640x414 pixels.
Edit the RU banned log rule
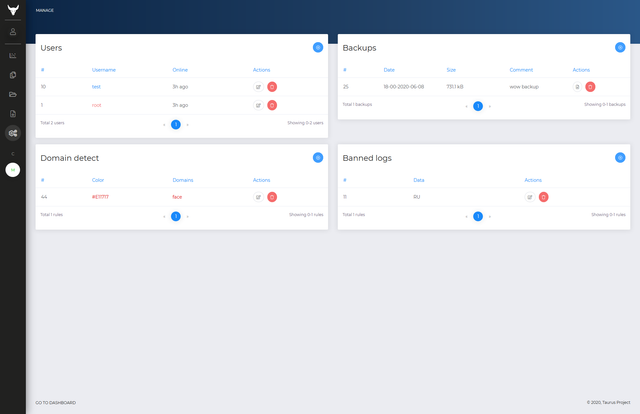[x=530, y=197]
